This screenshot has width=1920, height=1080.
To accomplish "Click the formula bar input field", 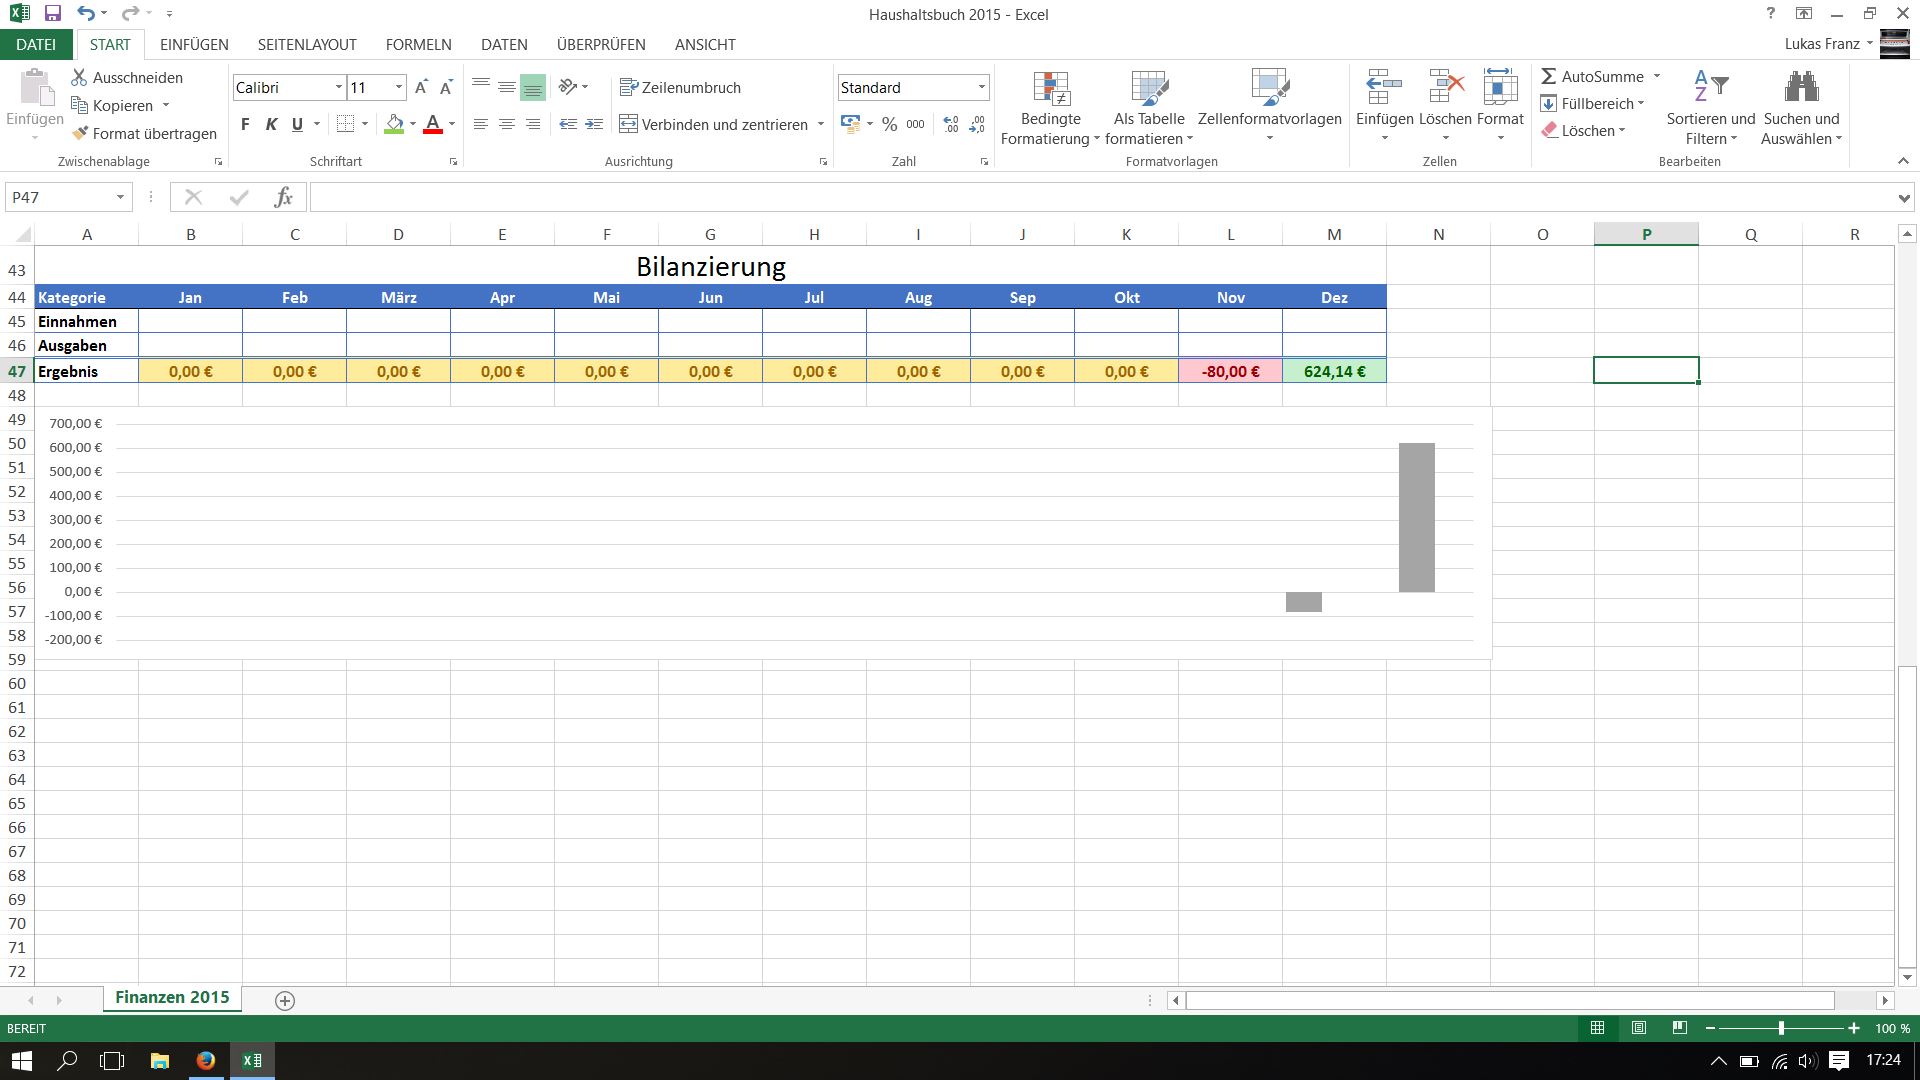I will click(1100, 197).
